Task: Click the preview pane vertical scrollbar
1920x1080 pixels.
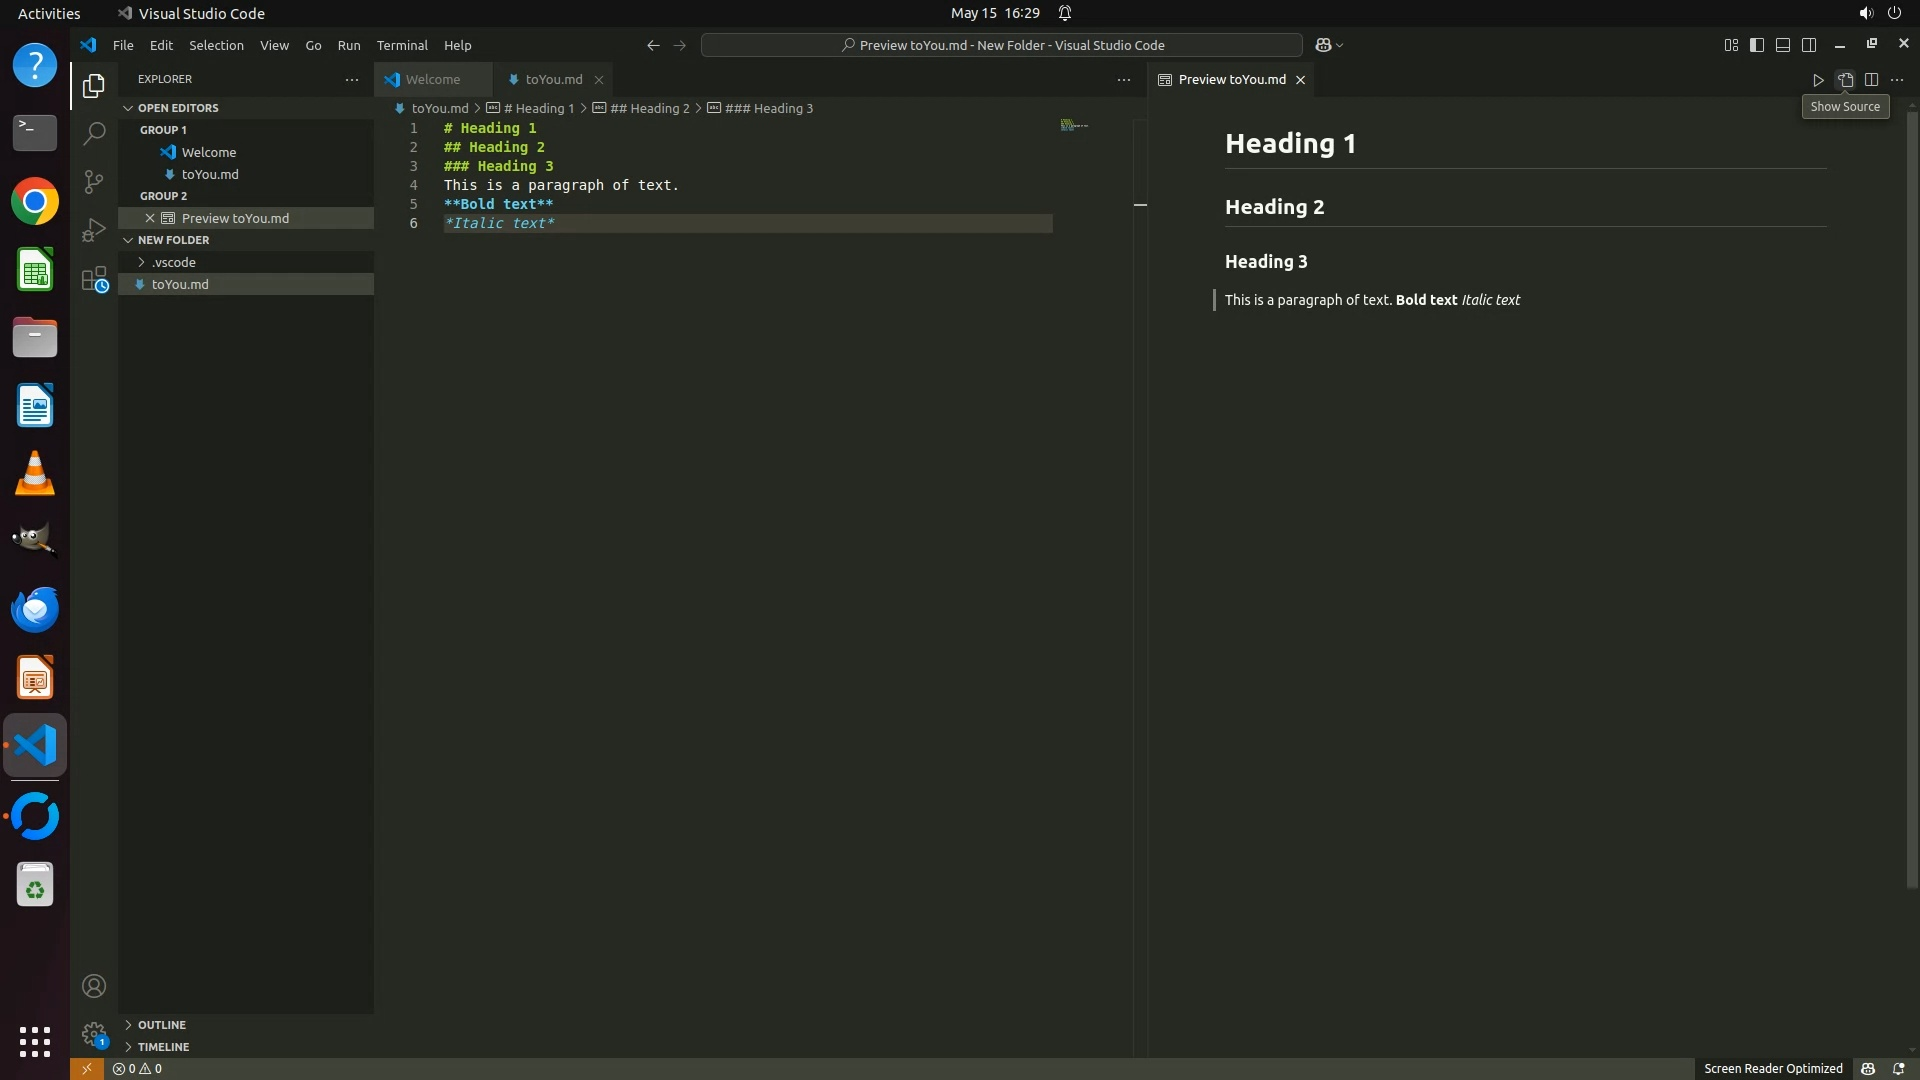Action: [1912, 500]
